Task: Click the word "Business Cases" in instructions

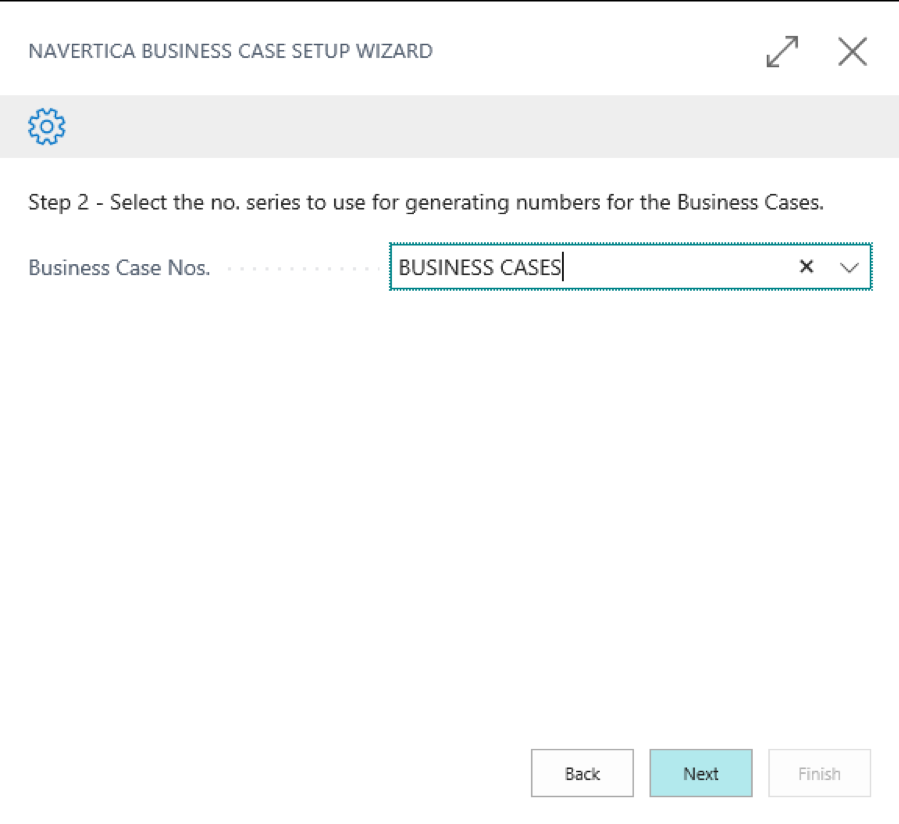Action: 750,202
